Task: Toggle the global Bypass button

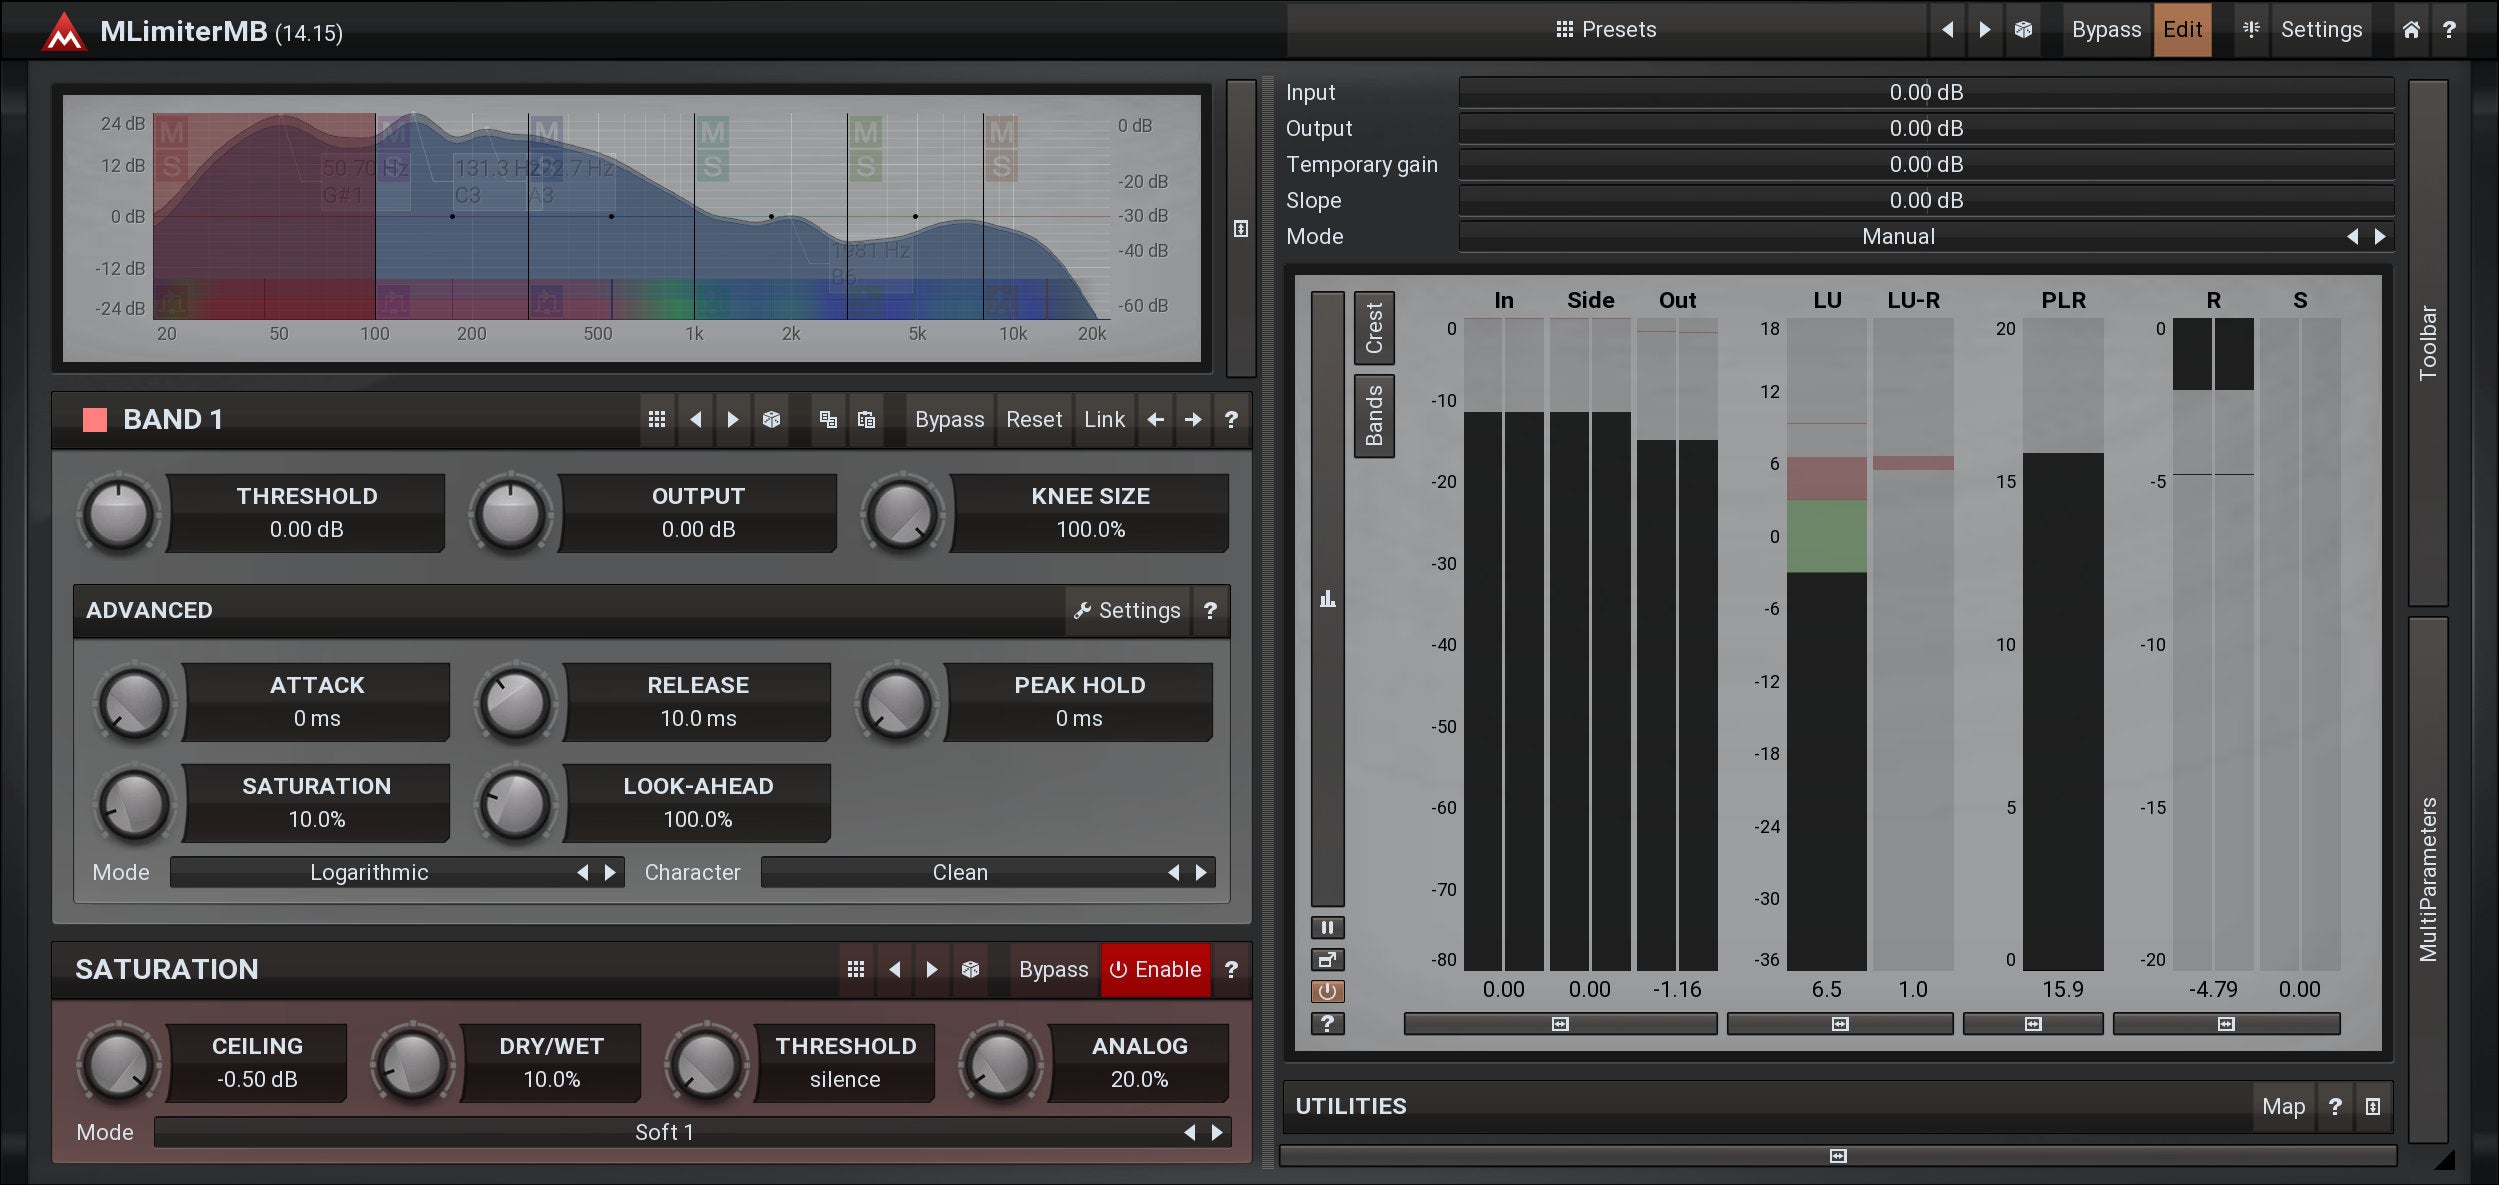Action: 2105,30
